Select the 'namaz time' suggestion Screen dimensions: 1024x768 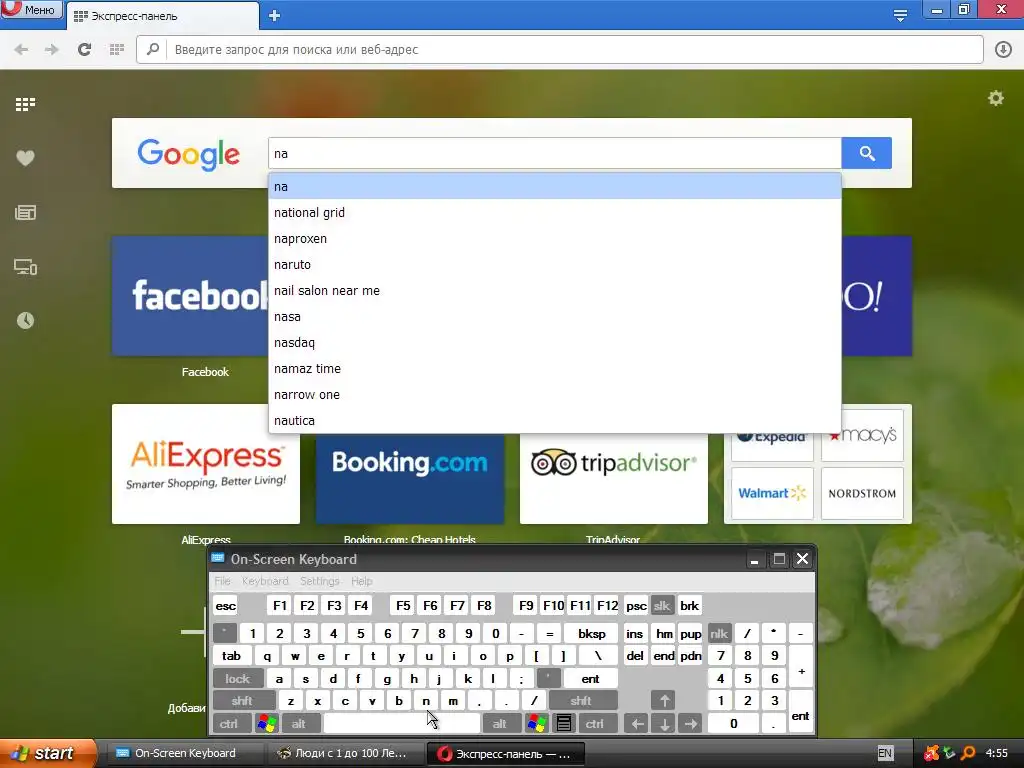(554, 369)
